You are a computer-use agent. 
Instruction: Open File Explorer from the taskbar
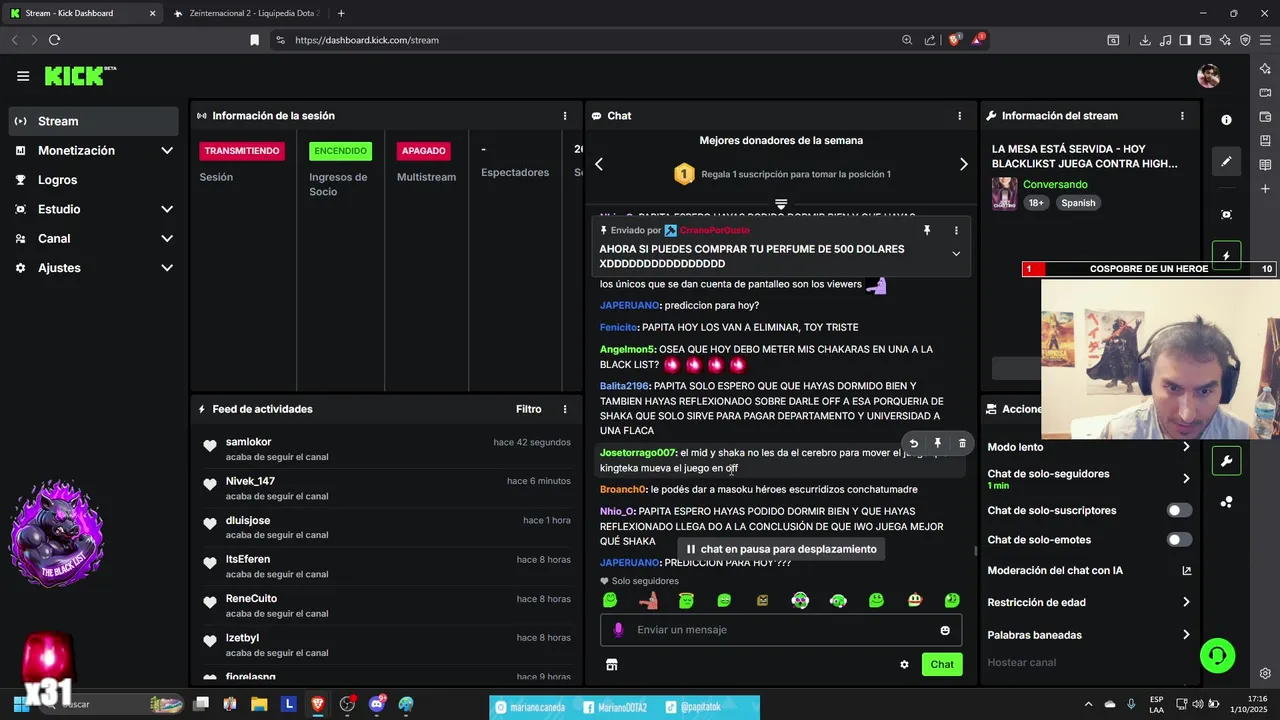point(259,704)
